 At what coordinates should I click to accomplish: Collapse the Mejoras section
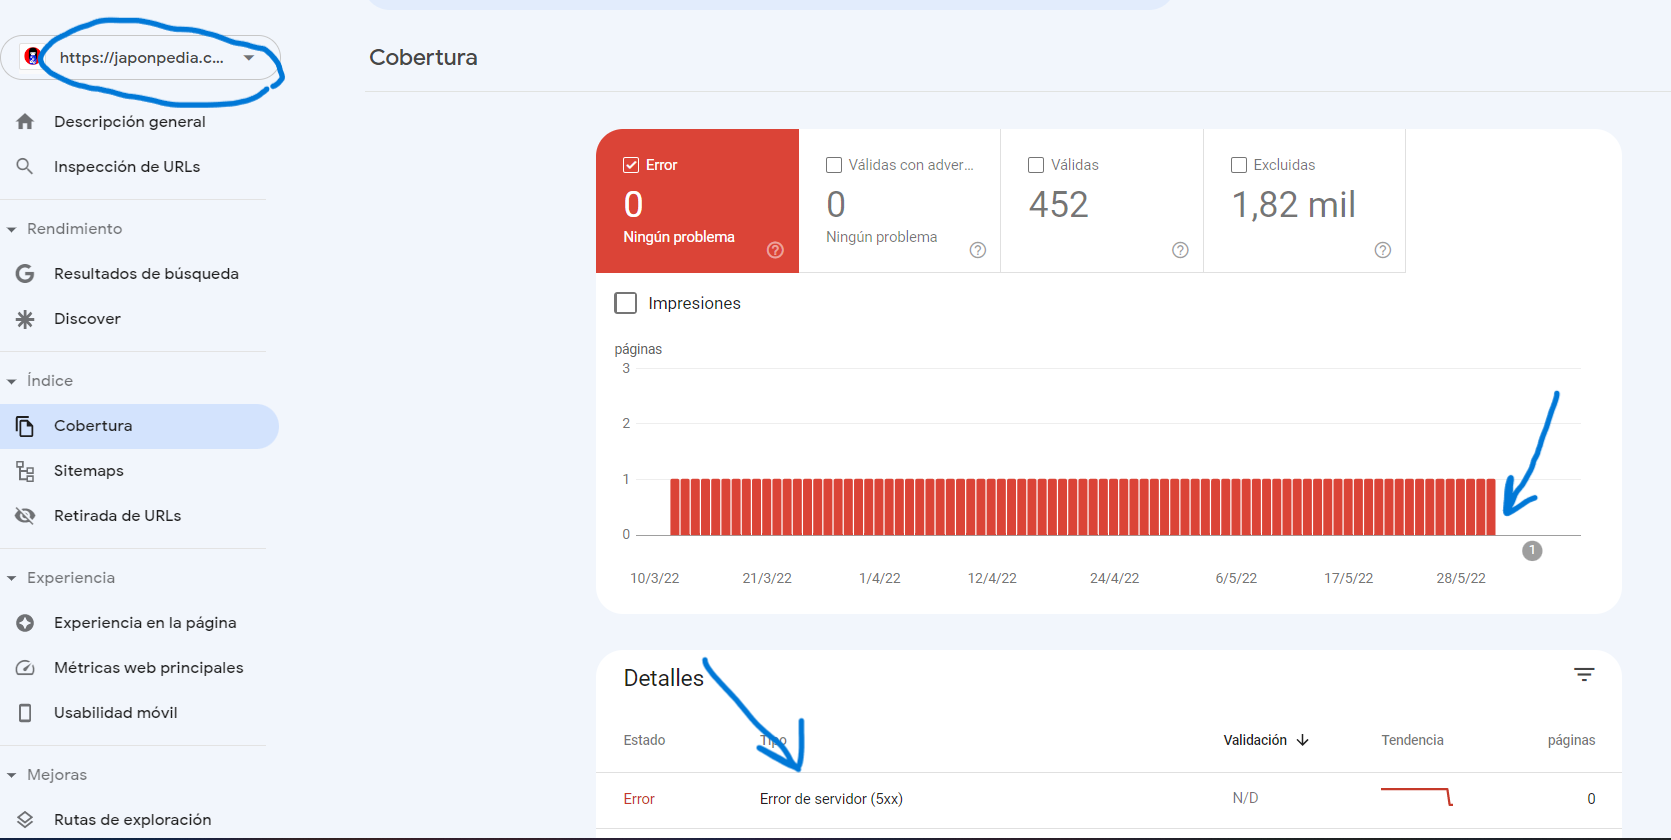coord(12,775)
